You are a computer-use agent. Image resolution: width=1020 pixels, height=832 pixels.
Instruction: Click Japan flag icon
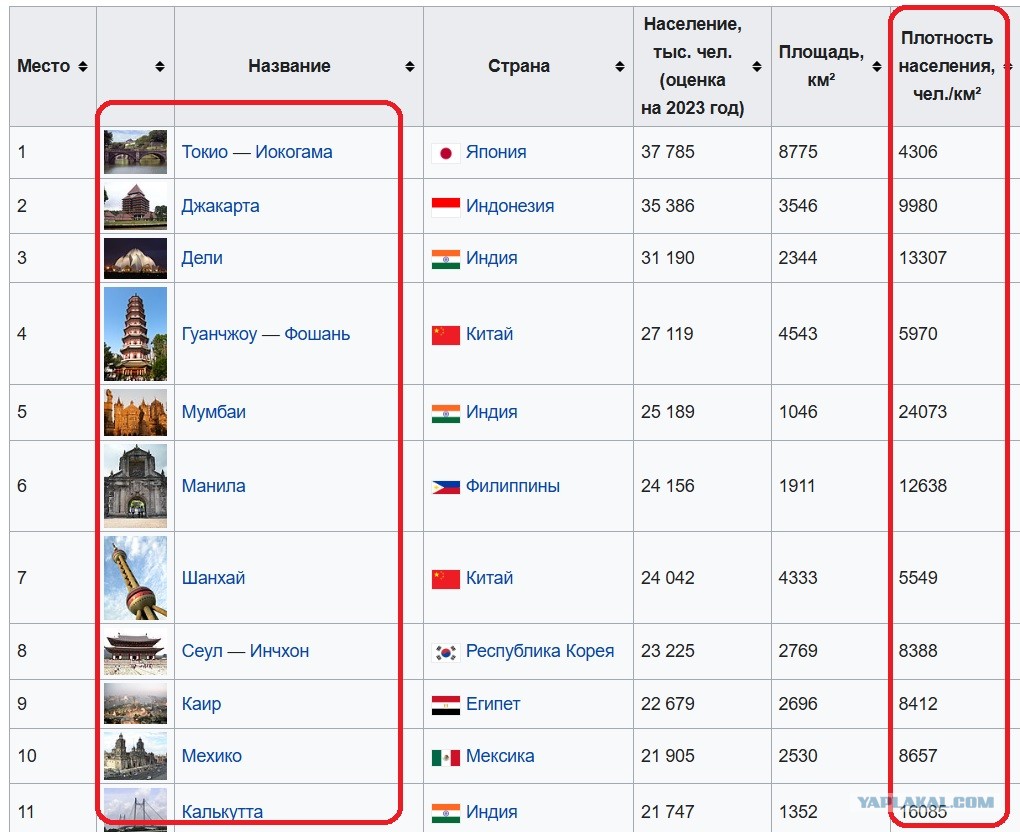[x=446, y=153]
